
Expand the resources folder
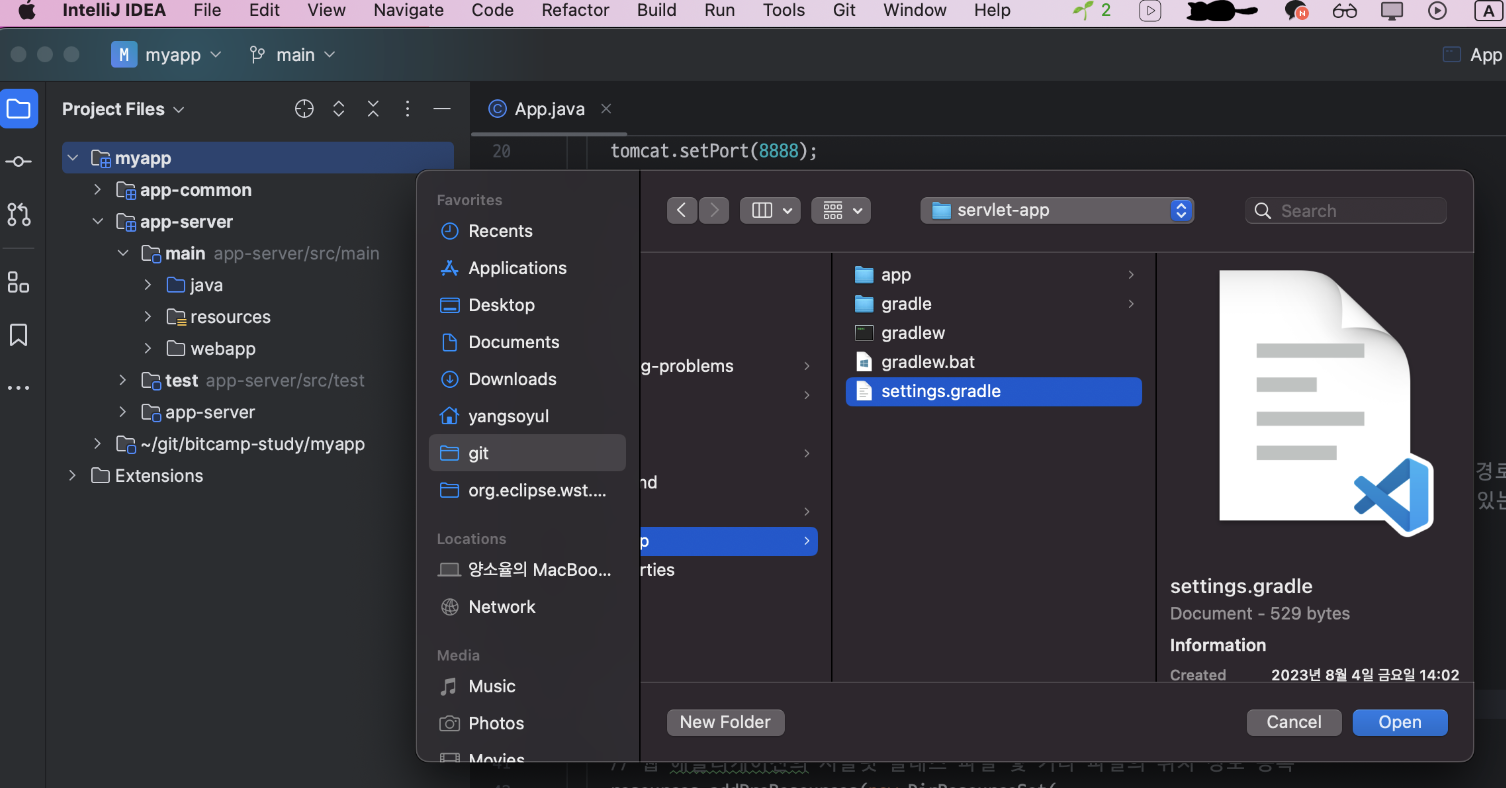(148, 317)
